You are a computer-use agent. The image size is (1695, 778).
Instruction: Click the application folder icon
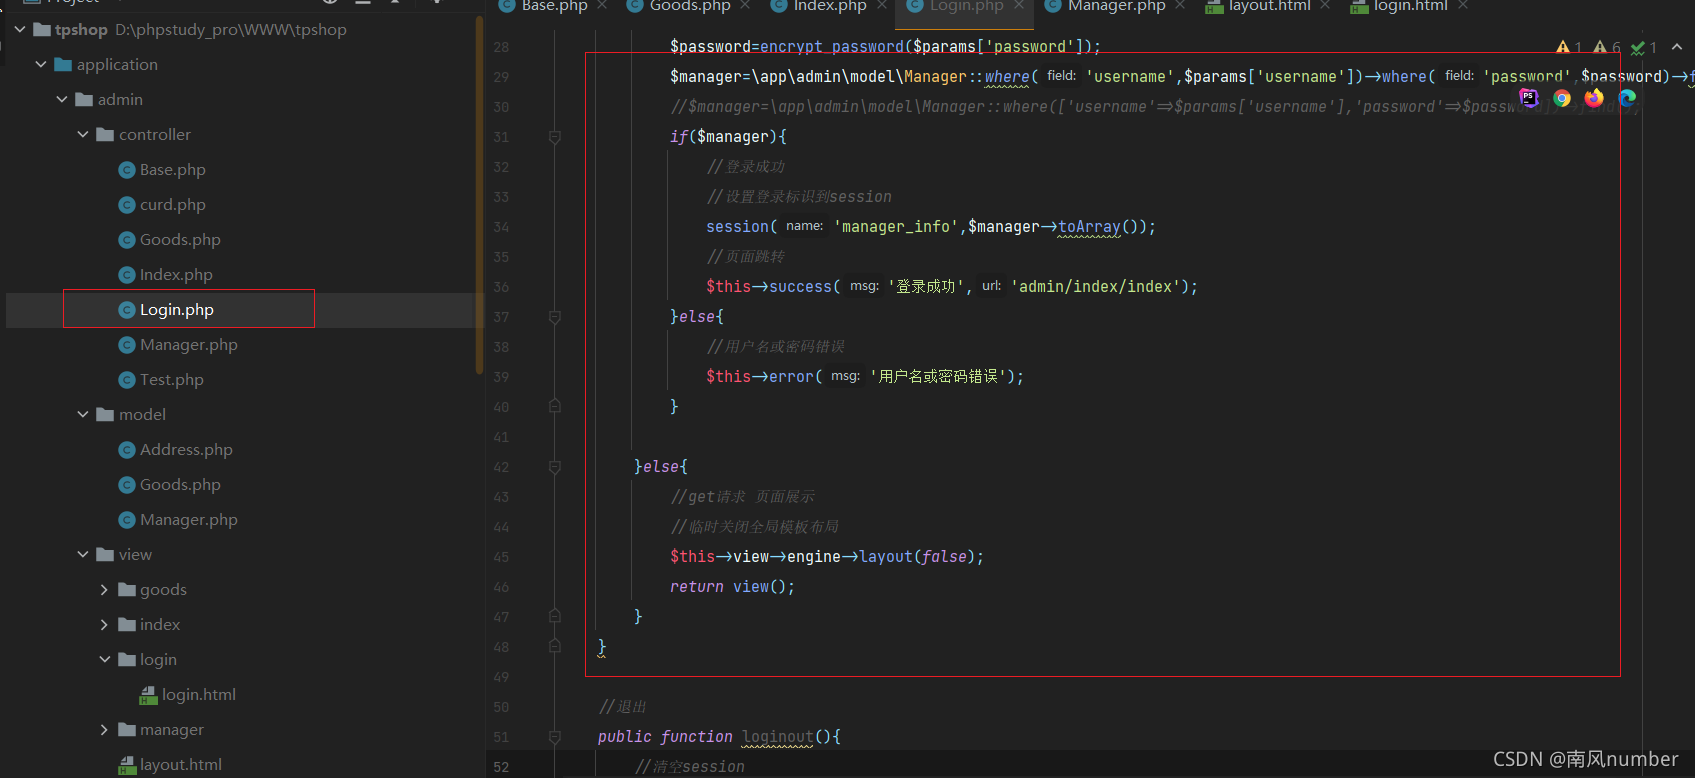coord(63,65)
